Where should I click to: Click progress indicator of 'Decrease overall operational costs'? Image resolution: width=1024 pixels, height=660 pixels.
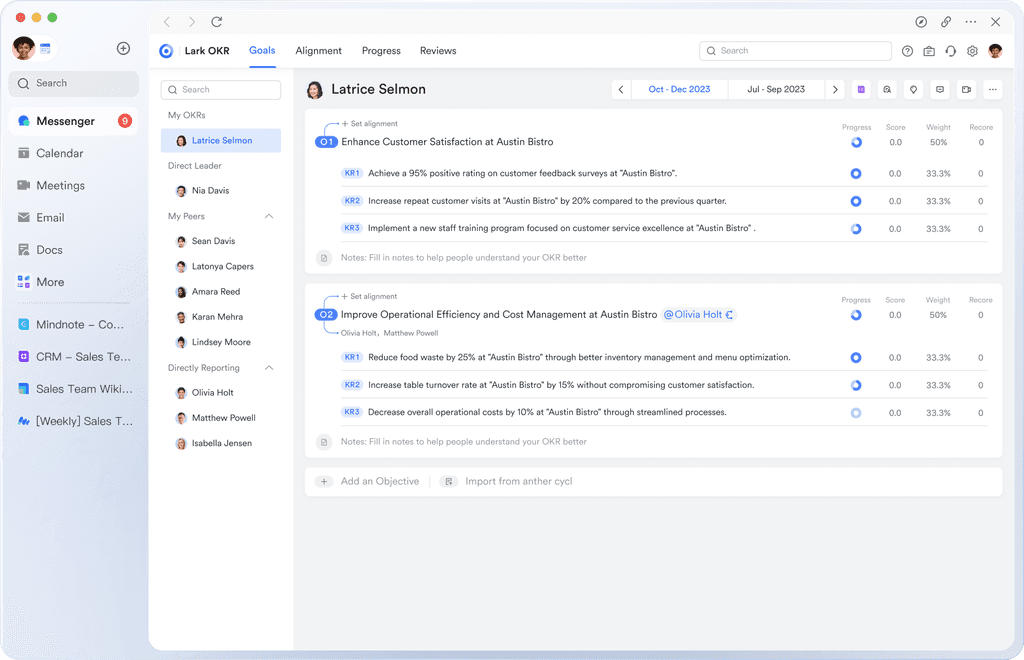(x=856, y=413)
